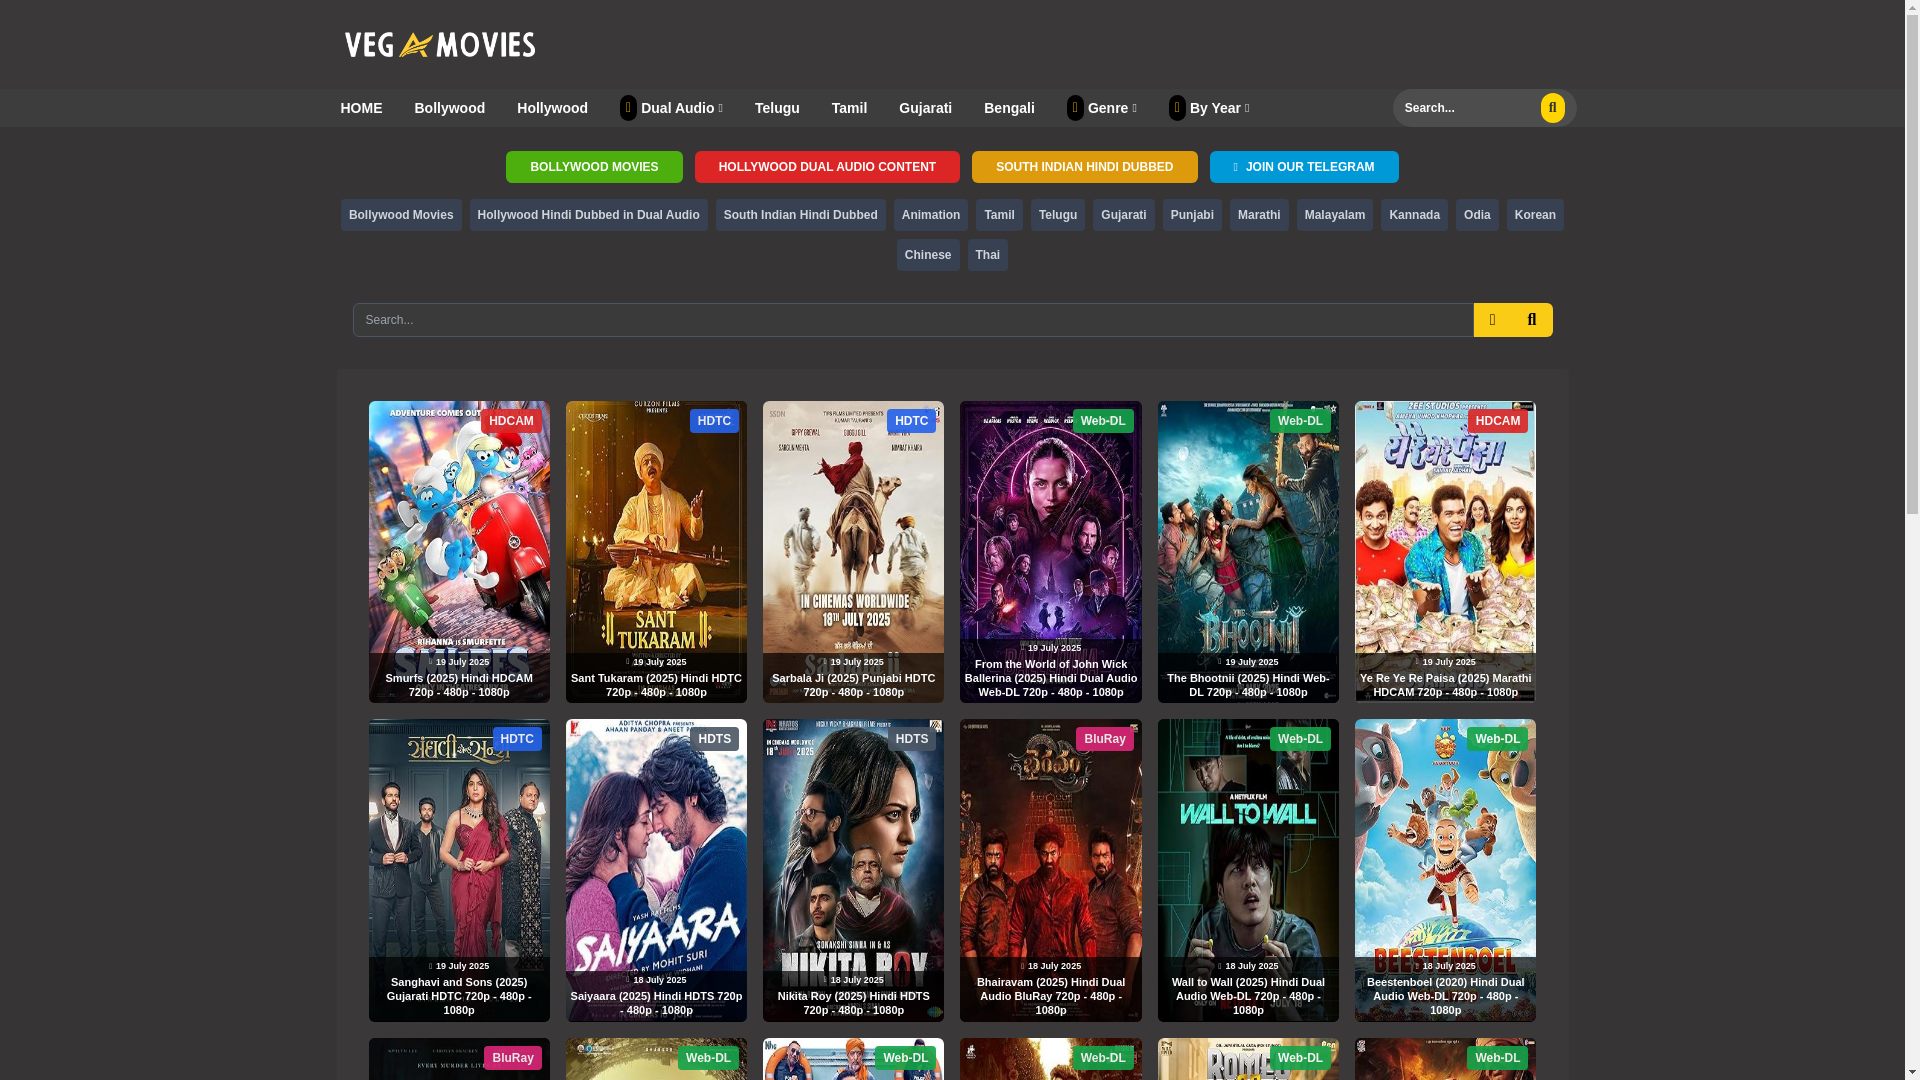Open Ye Re Ye Re Paisa Marathi poster
The image size is (1920, 1080).
1445,552
